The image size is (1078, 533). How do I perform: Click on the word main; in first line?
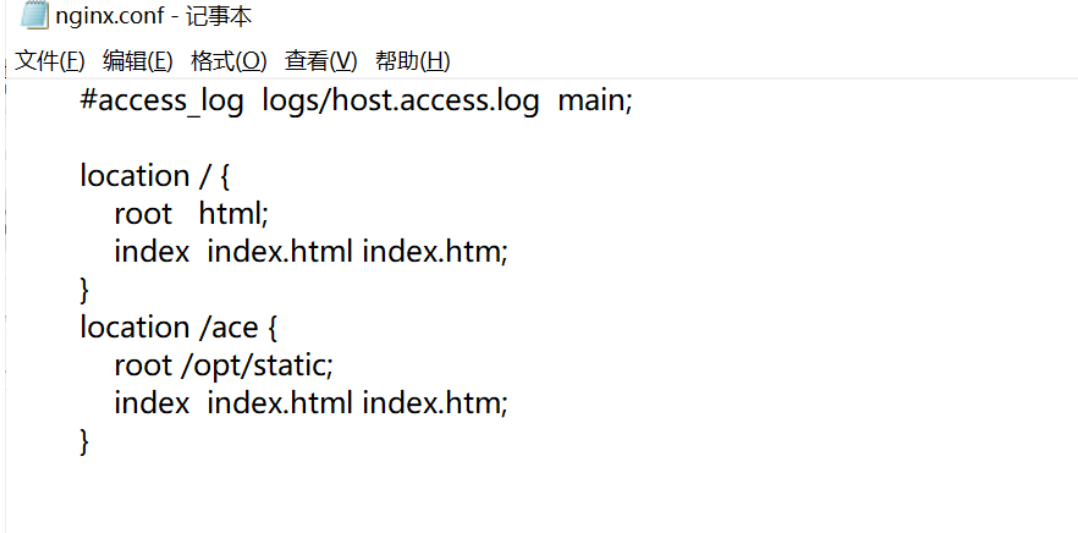(595, 101)
